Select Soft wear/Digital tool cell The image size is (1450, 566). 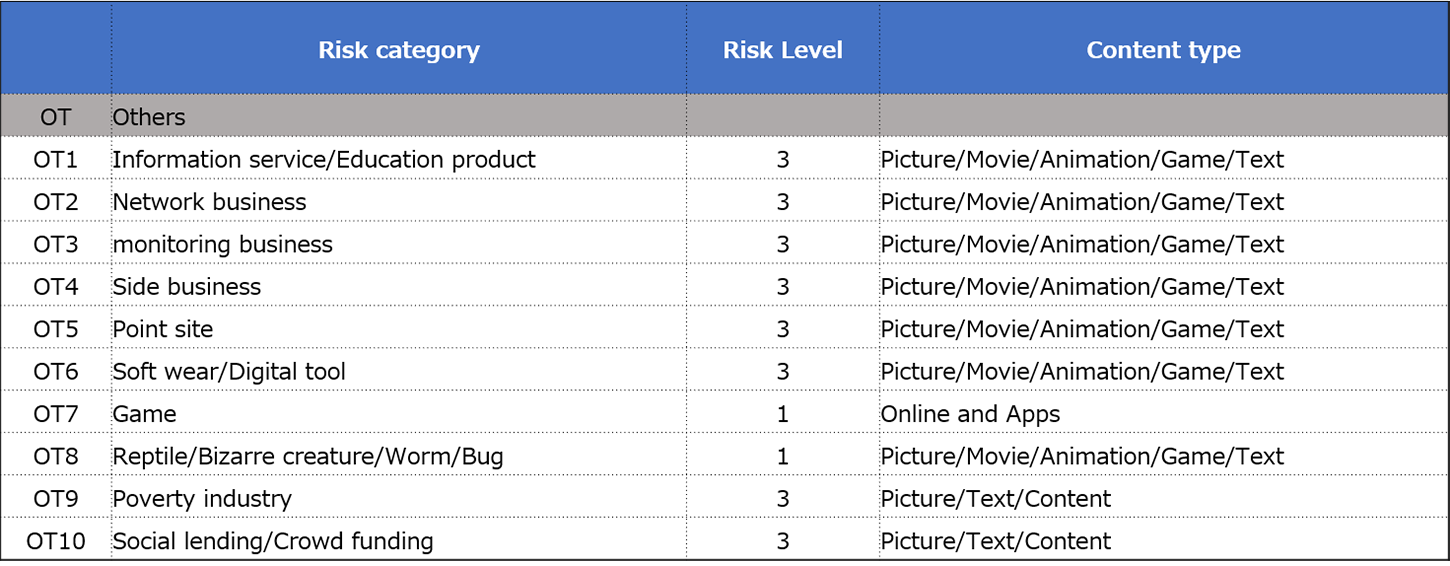pos(229,372)
